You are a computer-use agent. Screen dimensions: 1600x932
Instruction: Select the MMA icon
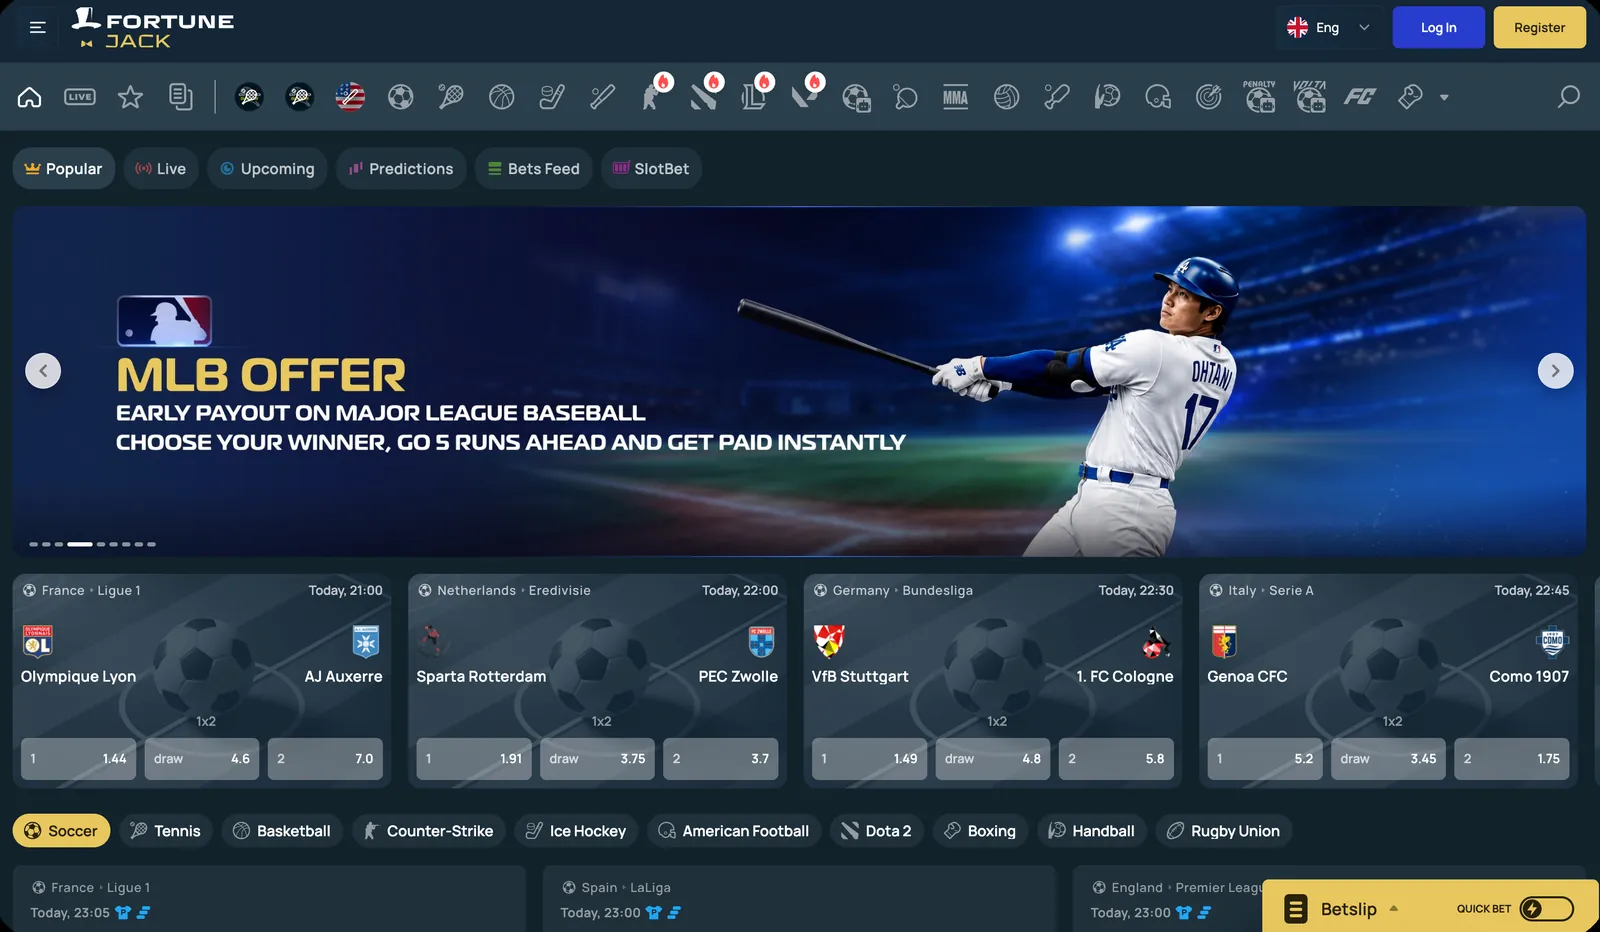(956, 97)
